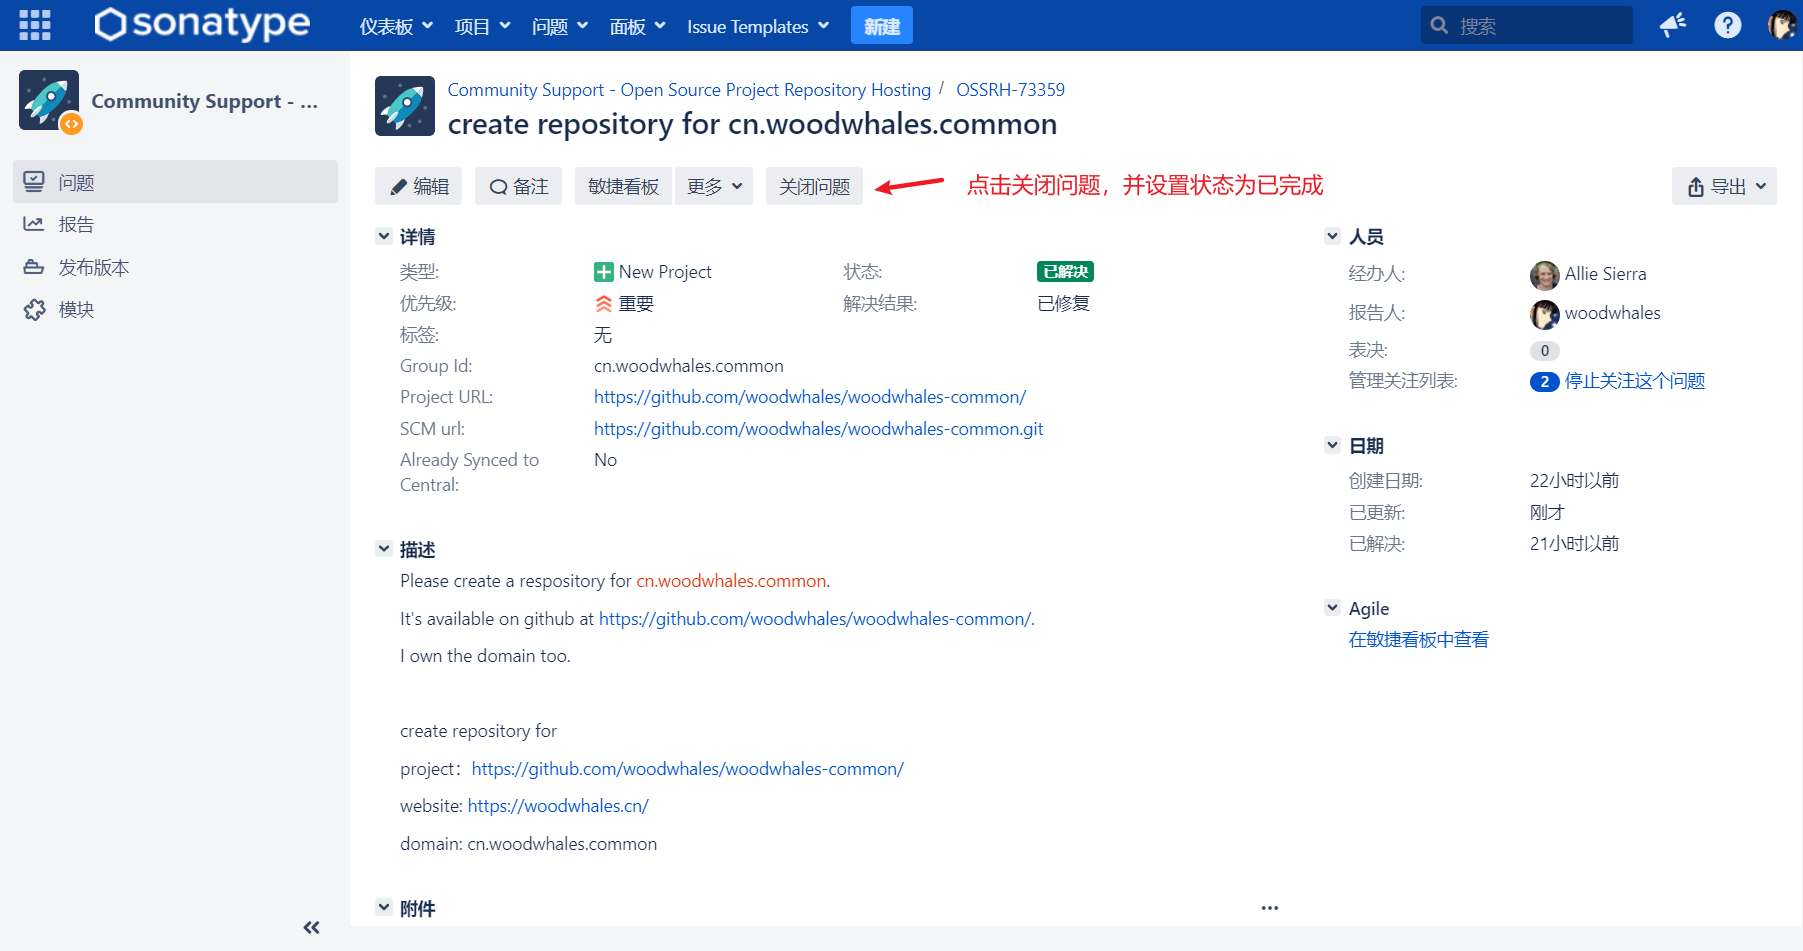Open the Issue Templates dropdown
This screenshot has height=951, width=1803.
758,26
